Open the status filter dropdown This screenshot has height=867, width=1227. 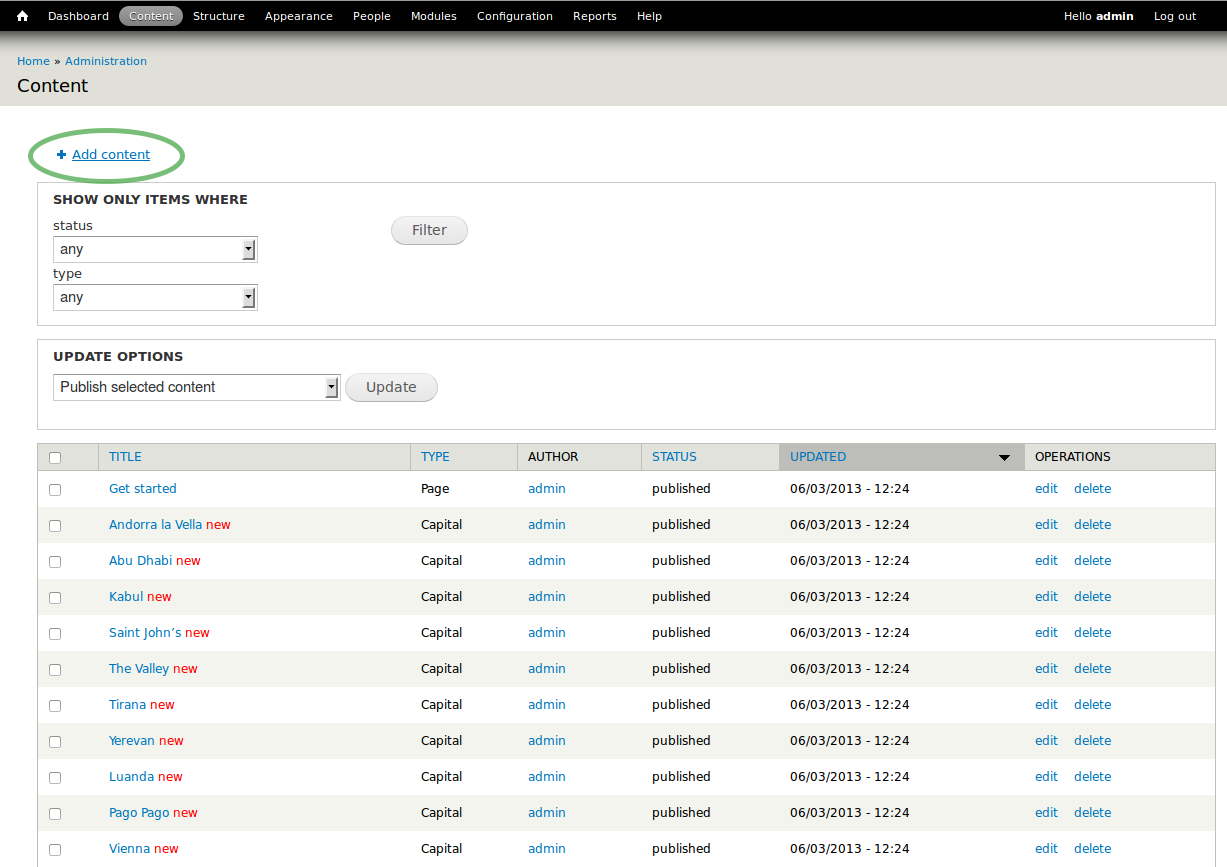pos(155,250)
